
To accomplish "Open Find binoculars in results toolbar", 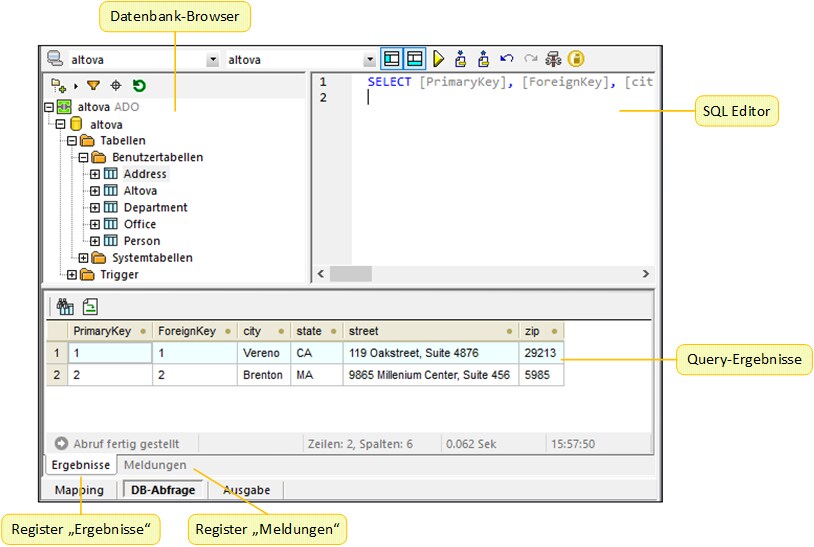I will coord(65,307).
